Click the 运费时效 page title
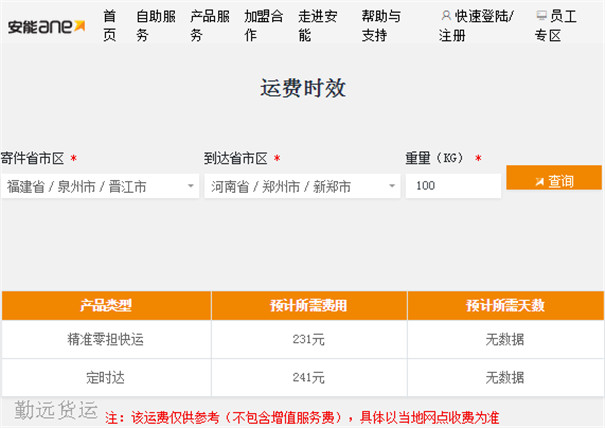The image size is (605, 428). (303, 88)
